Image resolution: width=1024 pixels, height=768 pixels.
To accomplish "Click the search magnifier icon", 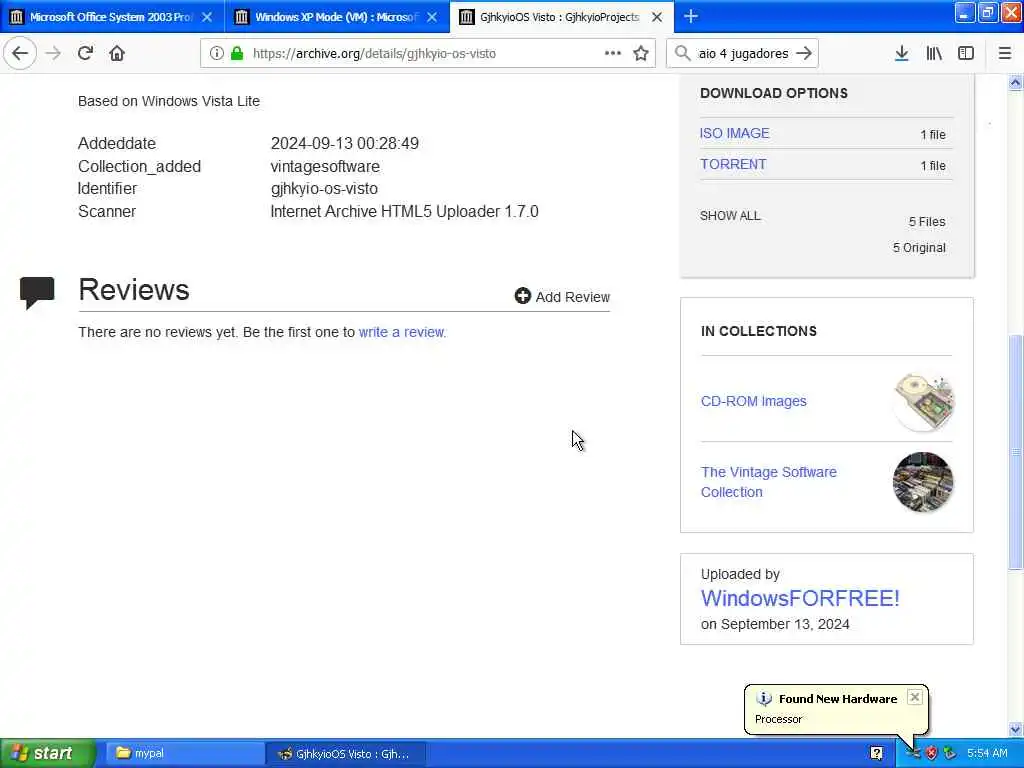I will pyautogui.click(x=682, y=53).
